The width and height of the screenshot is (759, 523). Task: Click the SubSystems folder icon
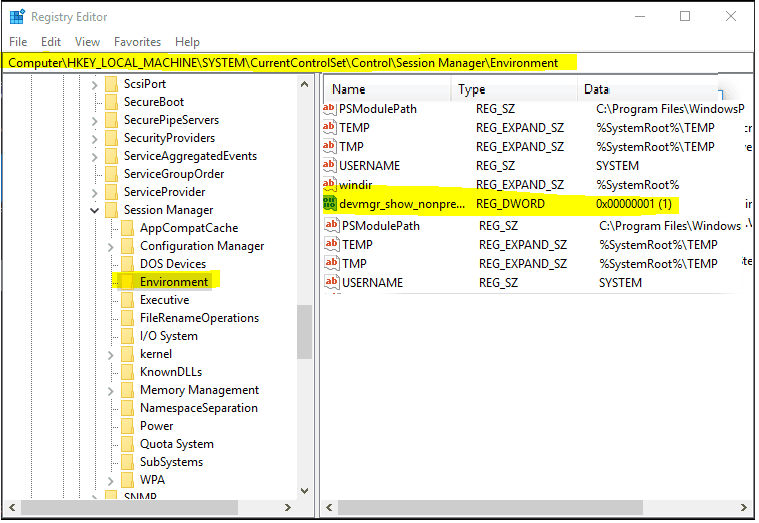[127, 461]
